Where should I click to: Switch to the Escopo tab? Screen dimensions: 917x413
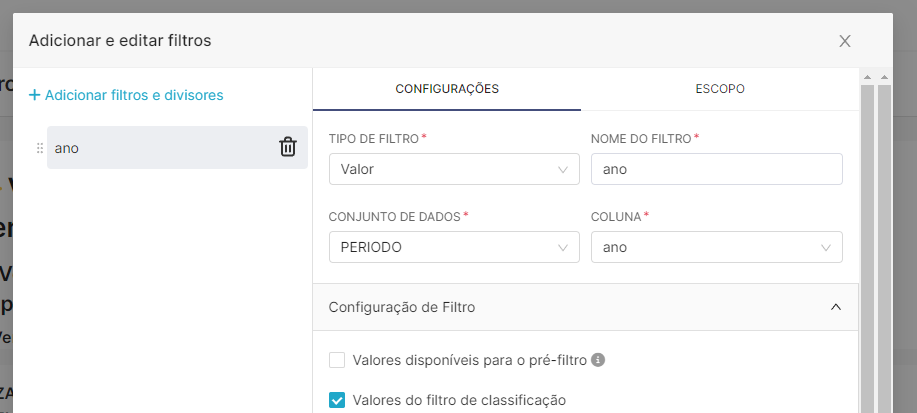point(719,89)
